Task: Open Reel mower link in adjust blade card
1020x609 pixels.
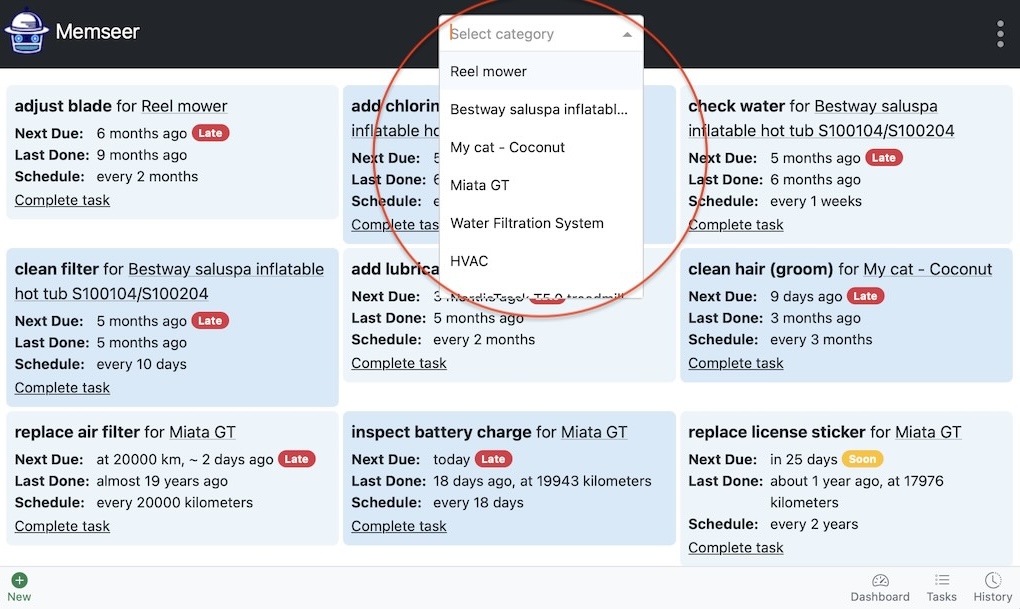Action: pyautogui.click(x=184, y=106)
